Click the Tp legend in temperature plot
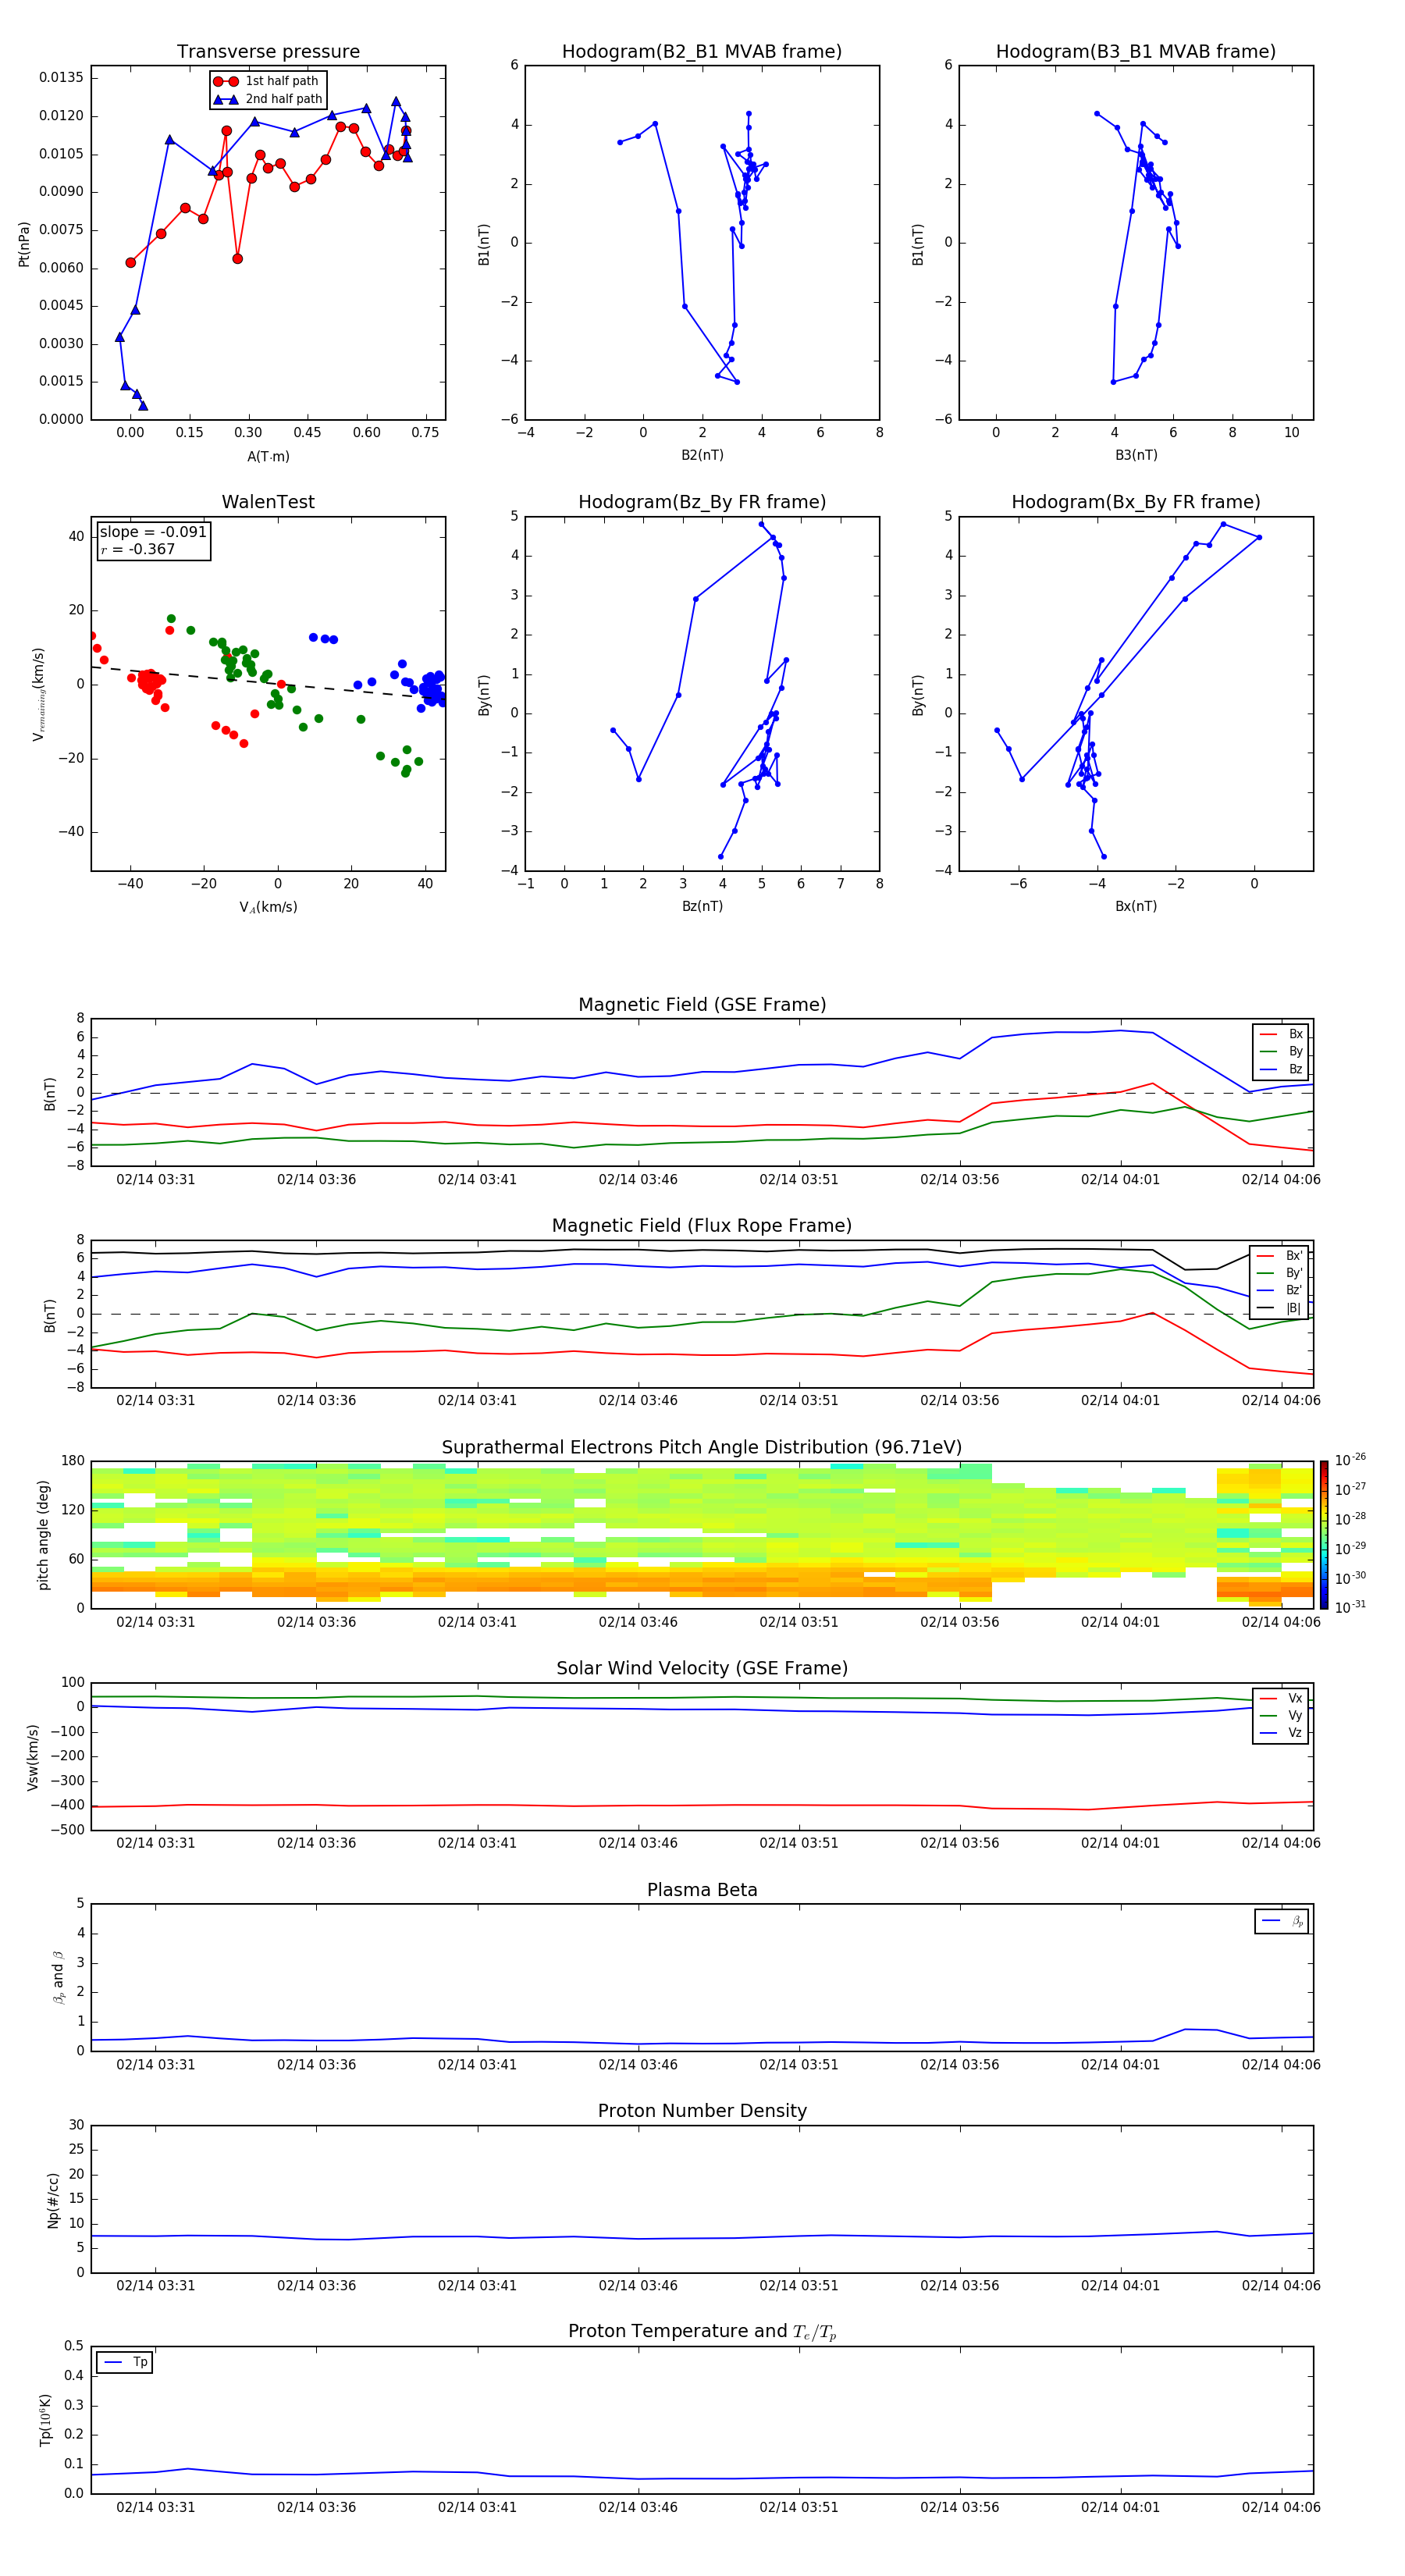 [125, 2363]
